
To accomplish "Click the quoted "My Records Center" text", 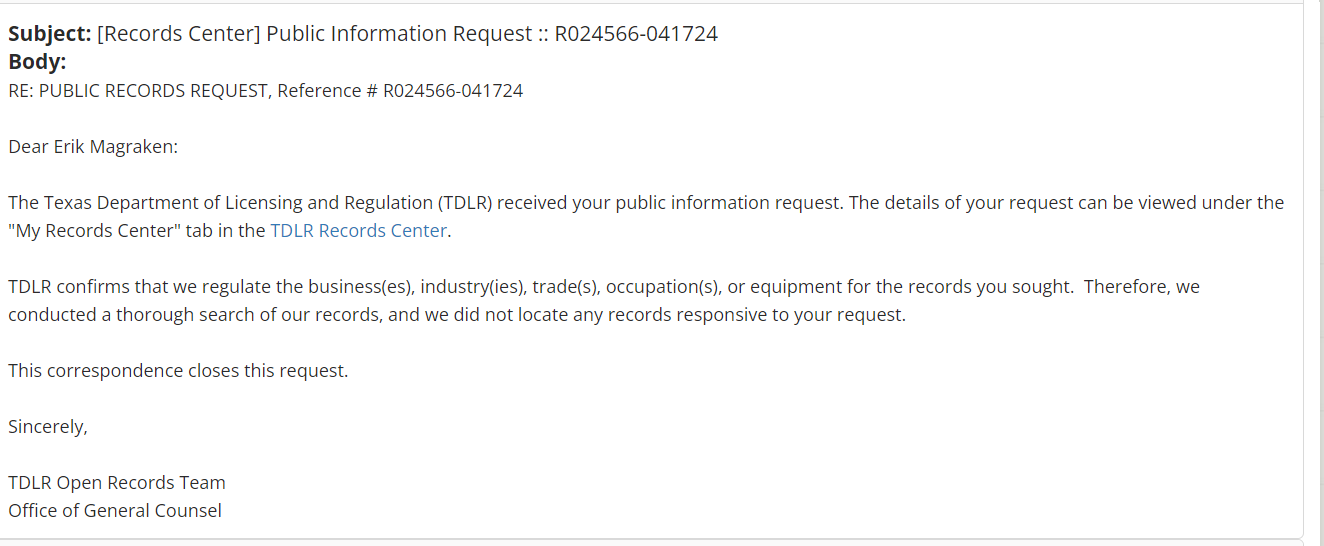I will pyautogui.click(x=95, y=231).
